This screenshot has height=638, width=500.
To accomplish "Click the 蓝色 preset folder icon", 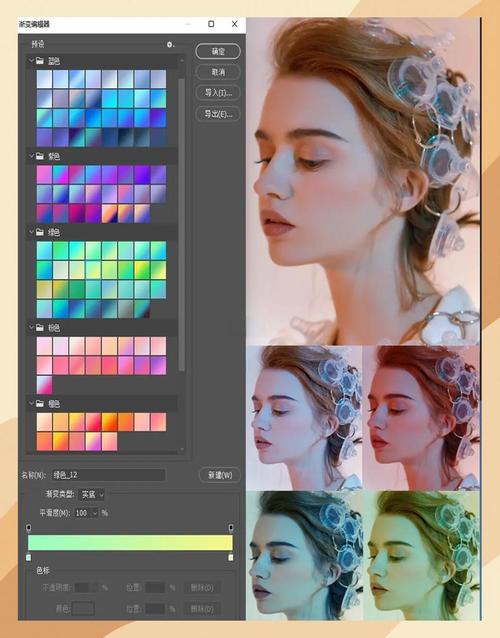I will (39, 61).
